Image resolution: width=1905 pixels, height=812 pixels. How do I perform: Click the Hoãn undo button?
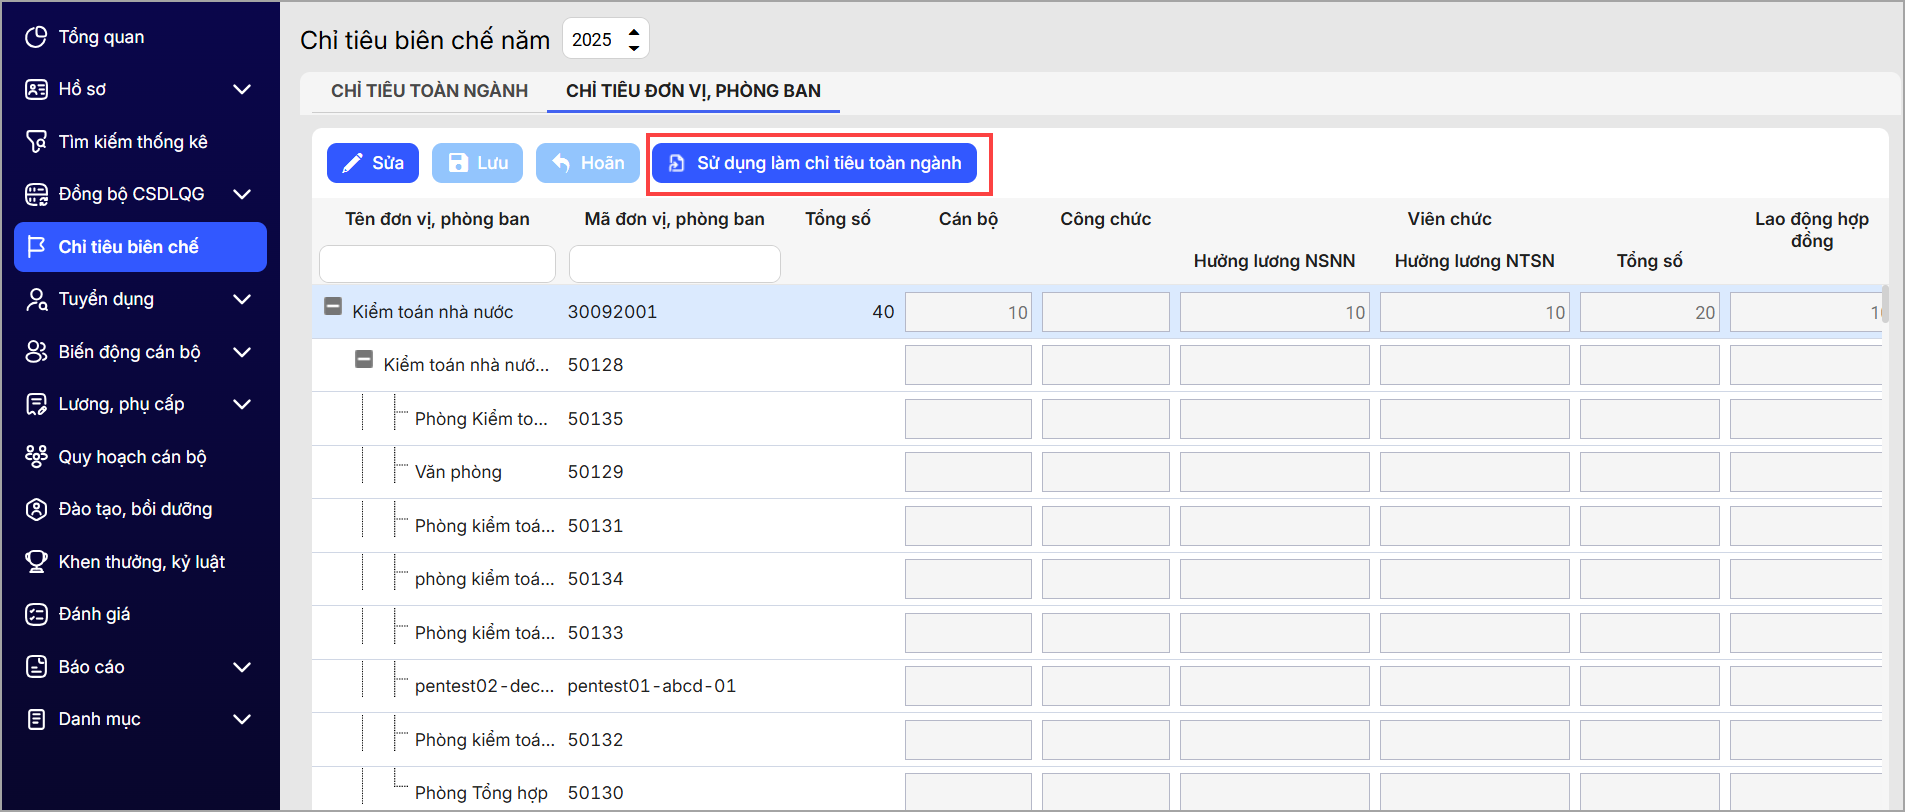click(x=588, y=163)
